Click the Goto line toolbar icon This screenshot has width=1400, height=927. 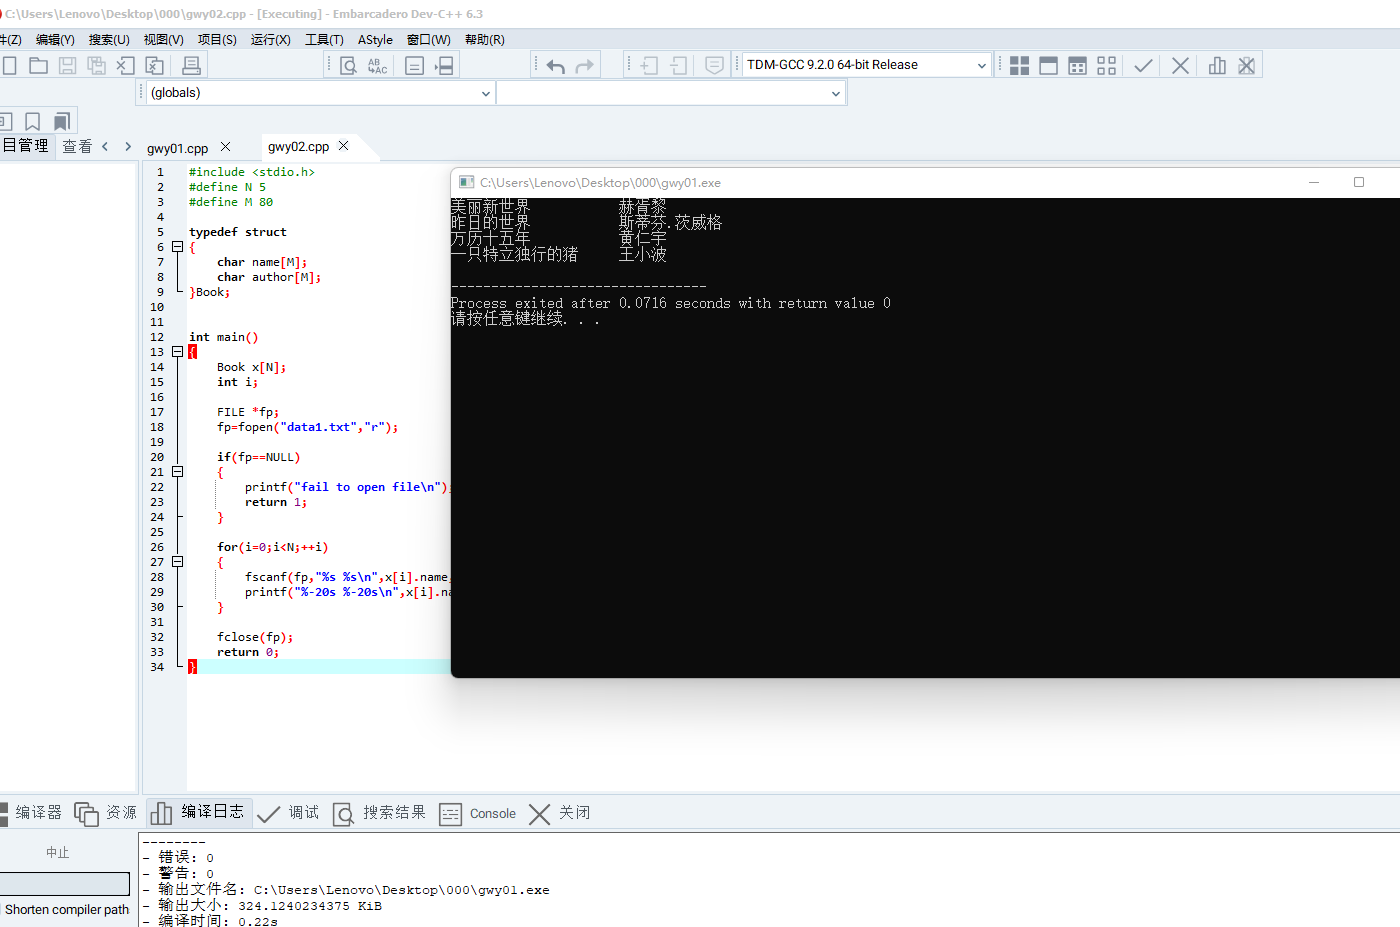414,65
